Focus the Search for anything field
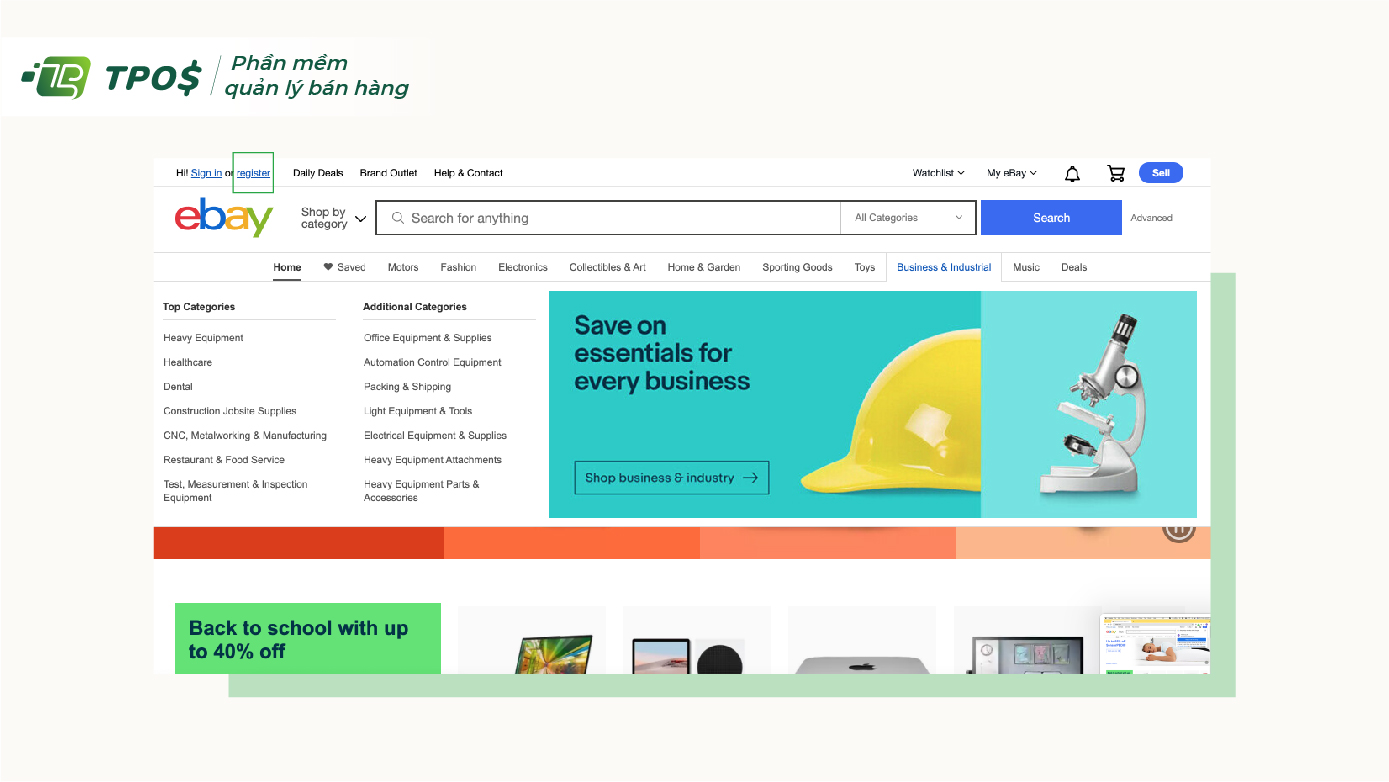Image resolution: width=1389 pixels, height=782 pixels. (x=608, y=218)
